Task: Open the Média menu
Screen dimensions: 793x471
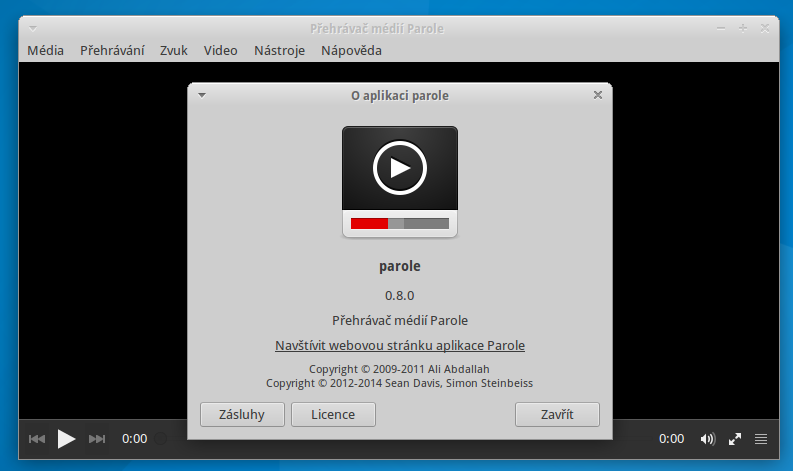Action: (46, 51)
